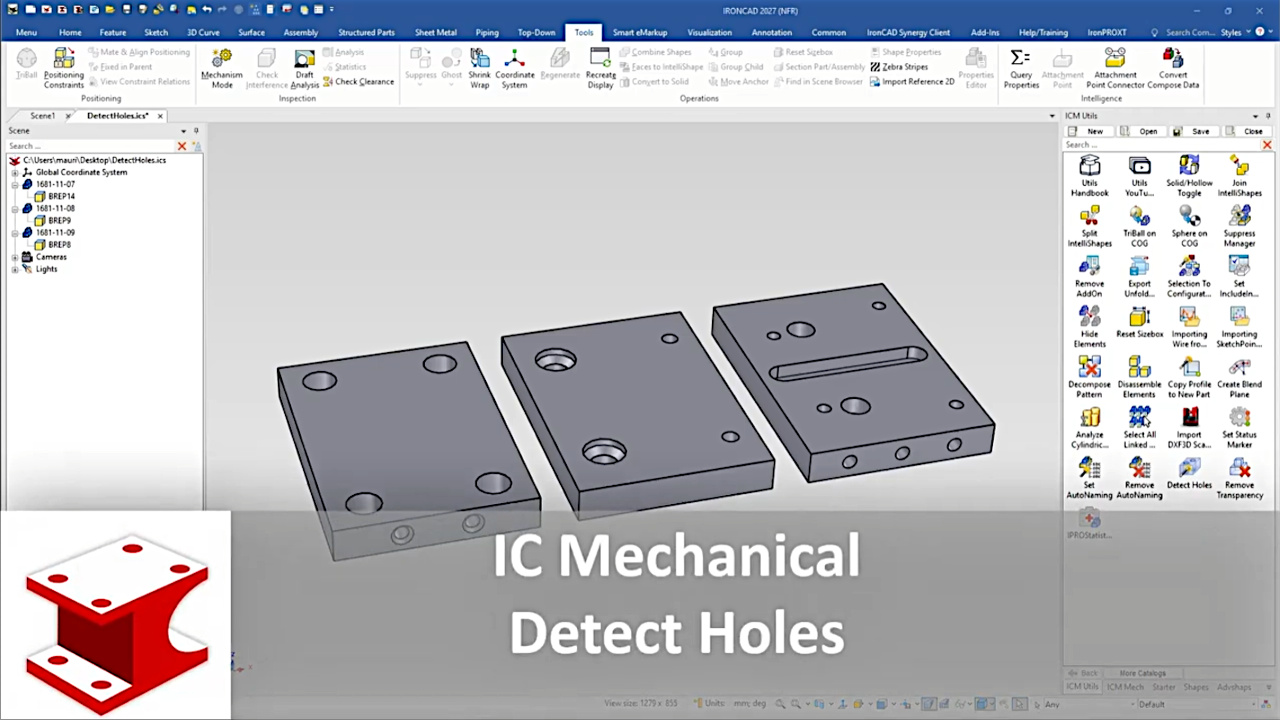1280x720 pixels.
Task: Expand the Global Coordinate System node
Action: pyautogui.click(x=15, y=172)
